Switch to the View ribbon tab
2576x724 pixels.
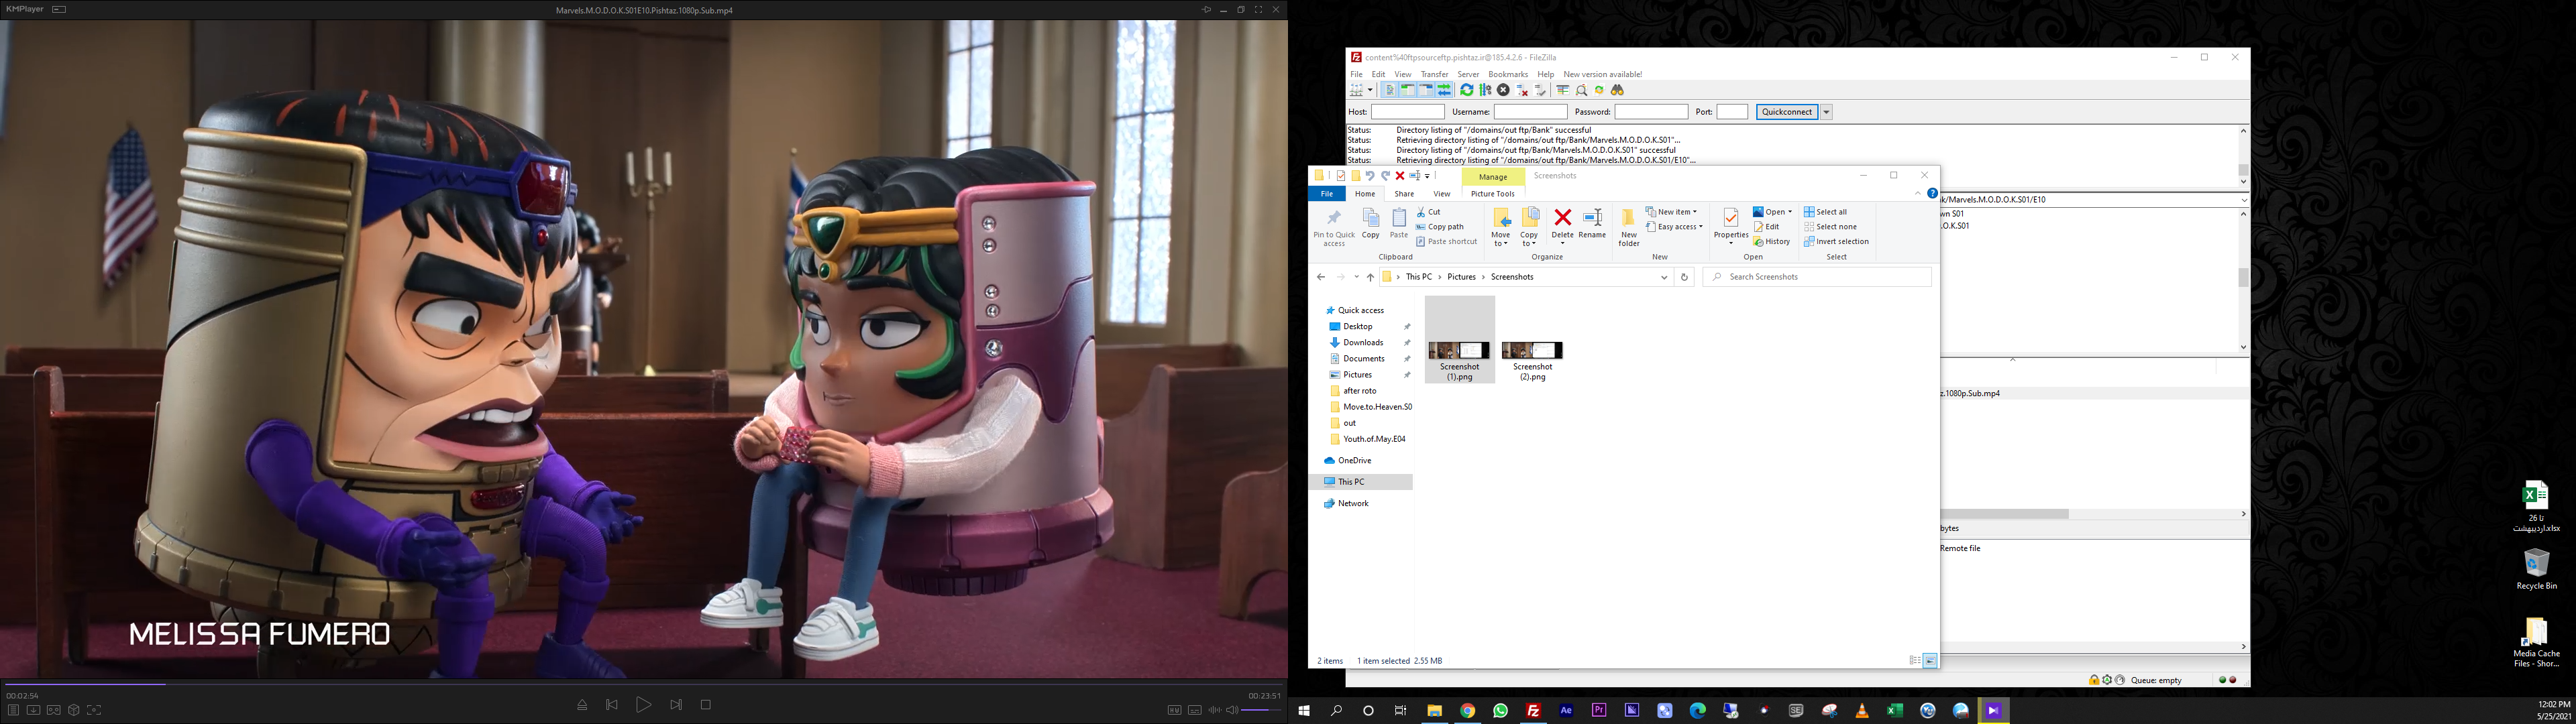point(1441,194)
